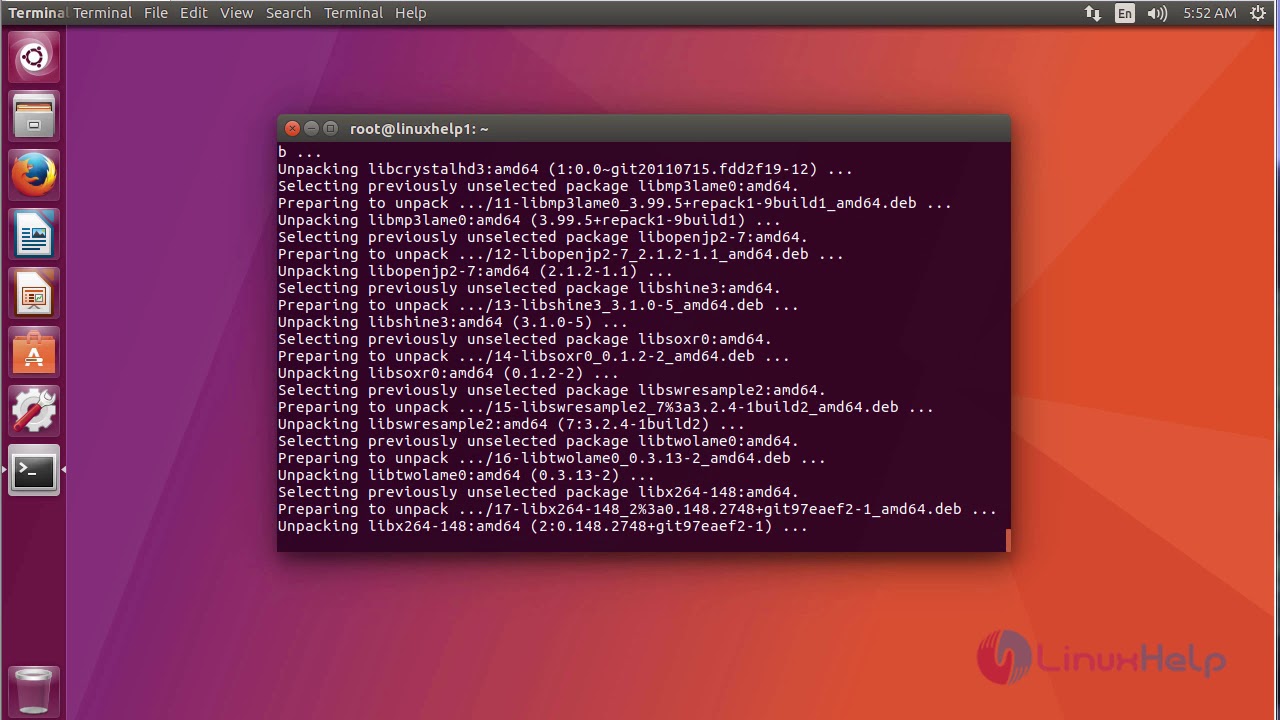Image resolution: width=1280 pixels, height=720 pixels.
Task: Open the sound volume indicator
Action: pyautogui.click(x=1157, y=13)
